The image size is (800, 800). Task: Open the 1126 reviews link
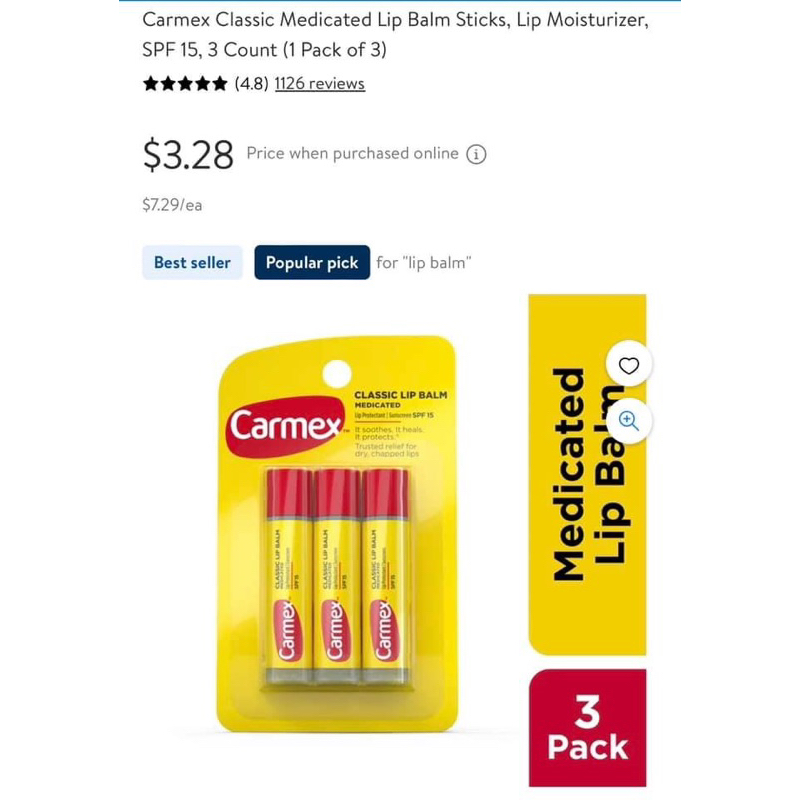pos(320,83)
